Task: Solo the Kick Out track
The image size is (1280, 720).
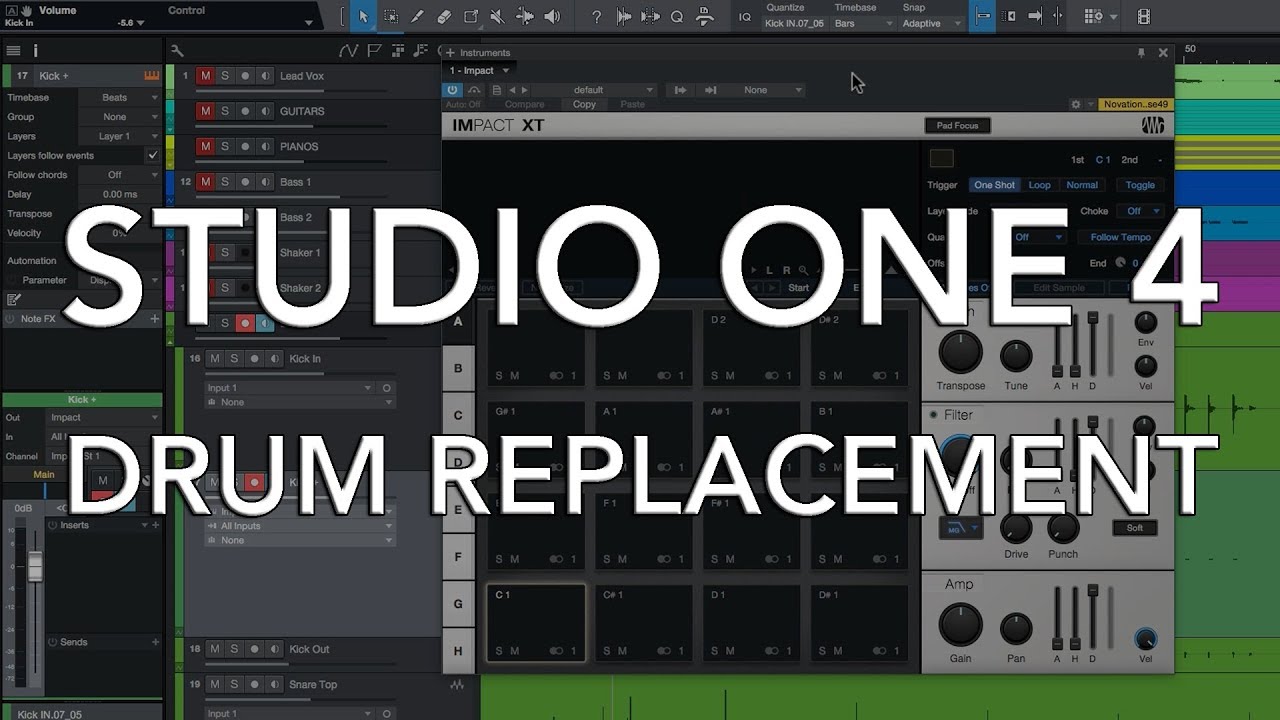Action: pyautogui.click(x=234, y=649)
